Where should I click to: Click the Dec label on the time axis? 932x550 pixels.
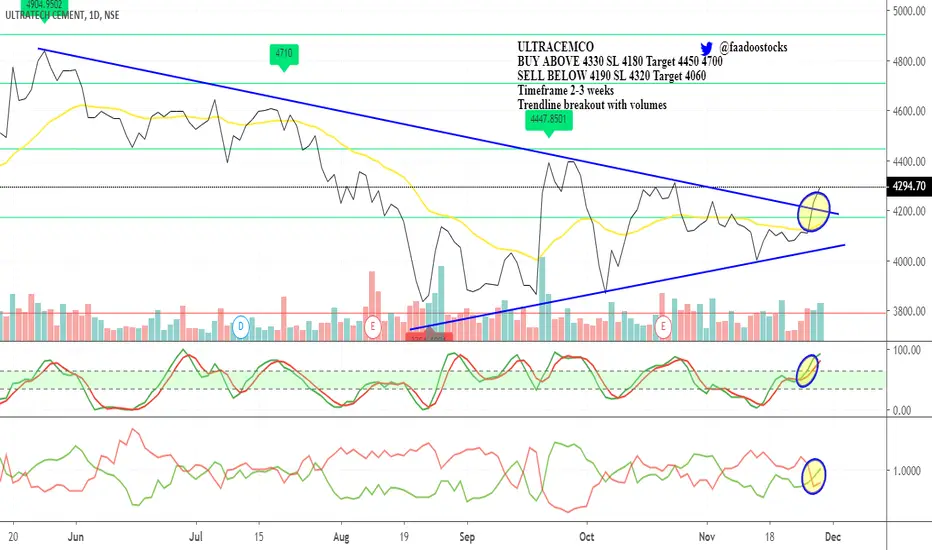coord(833,537)
